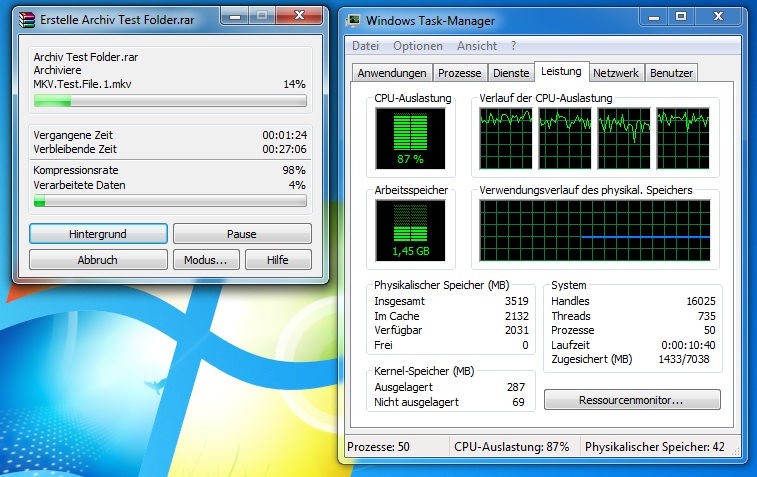Click the Insgesamt value 3519

click(517, 301)
